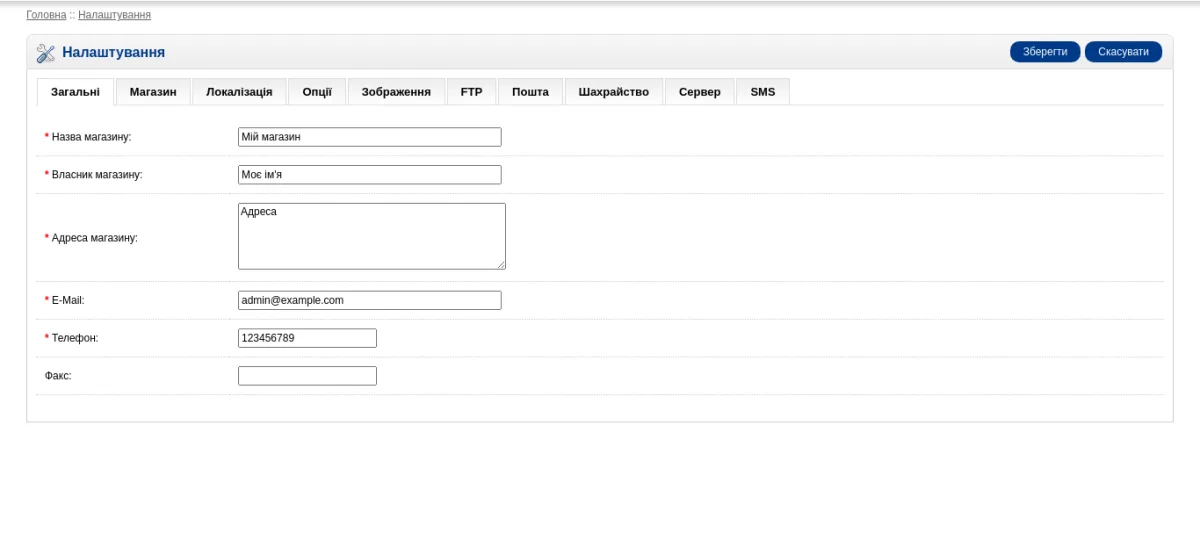Switch to the Шахрайство tab

[613, 92]
